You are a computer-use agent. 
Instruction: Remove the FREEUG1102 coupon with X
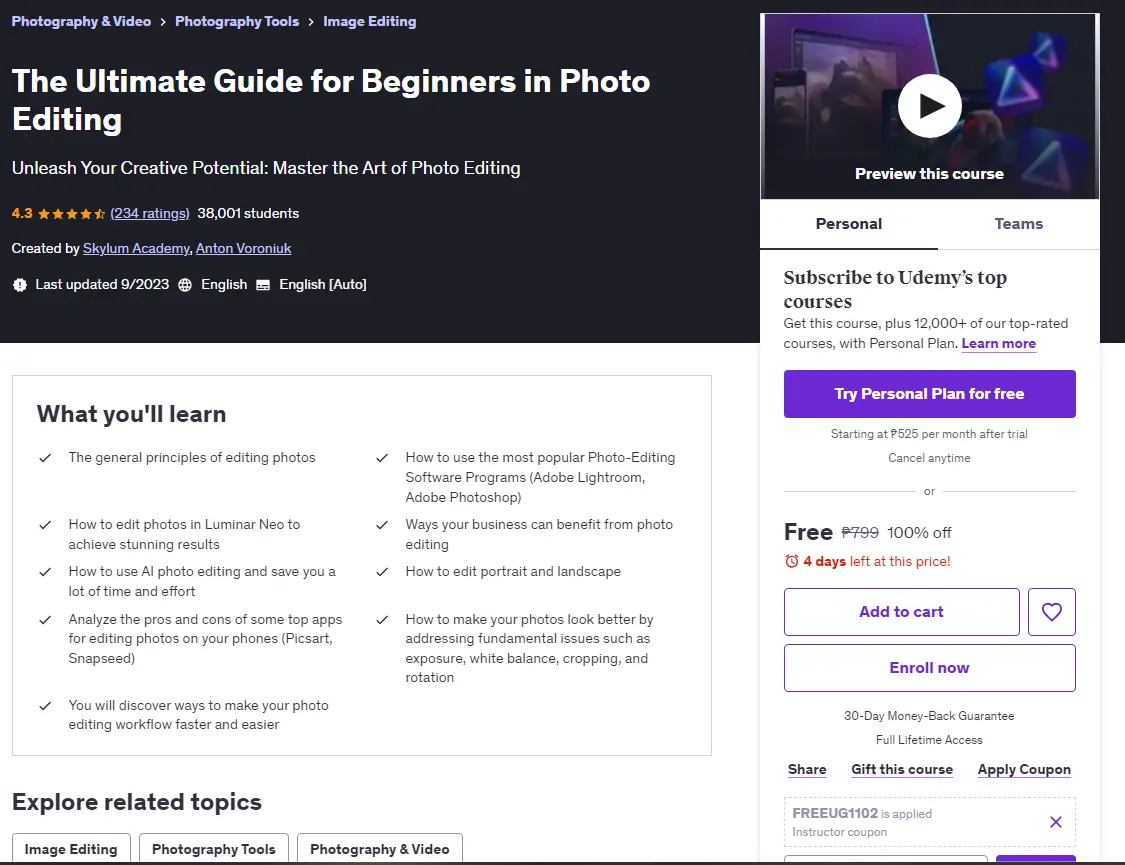[1055, 822]
